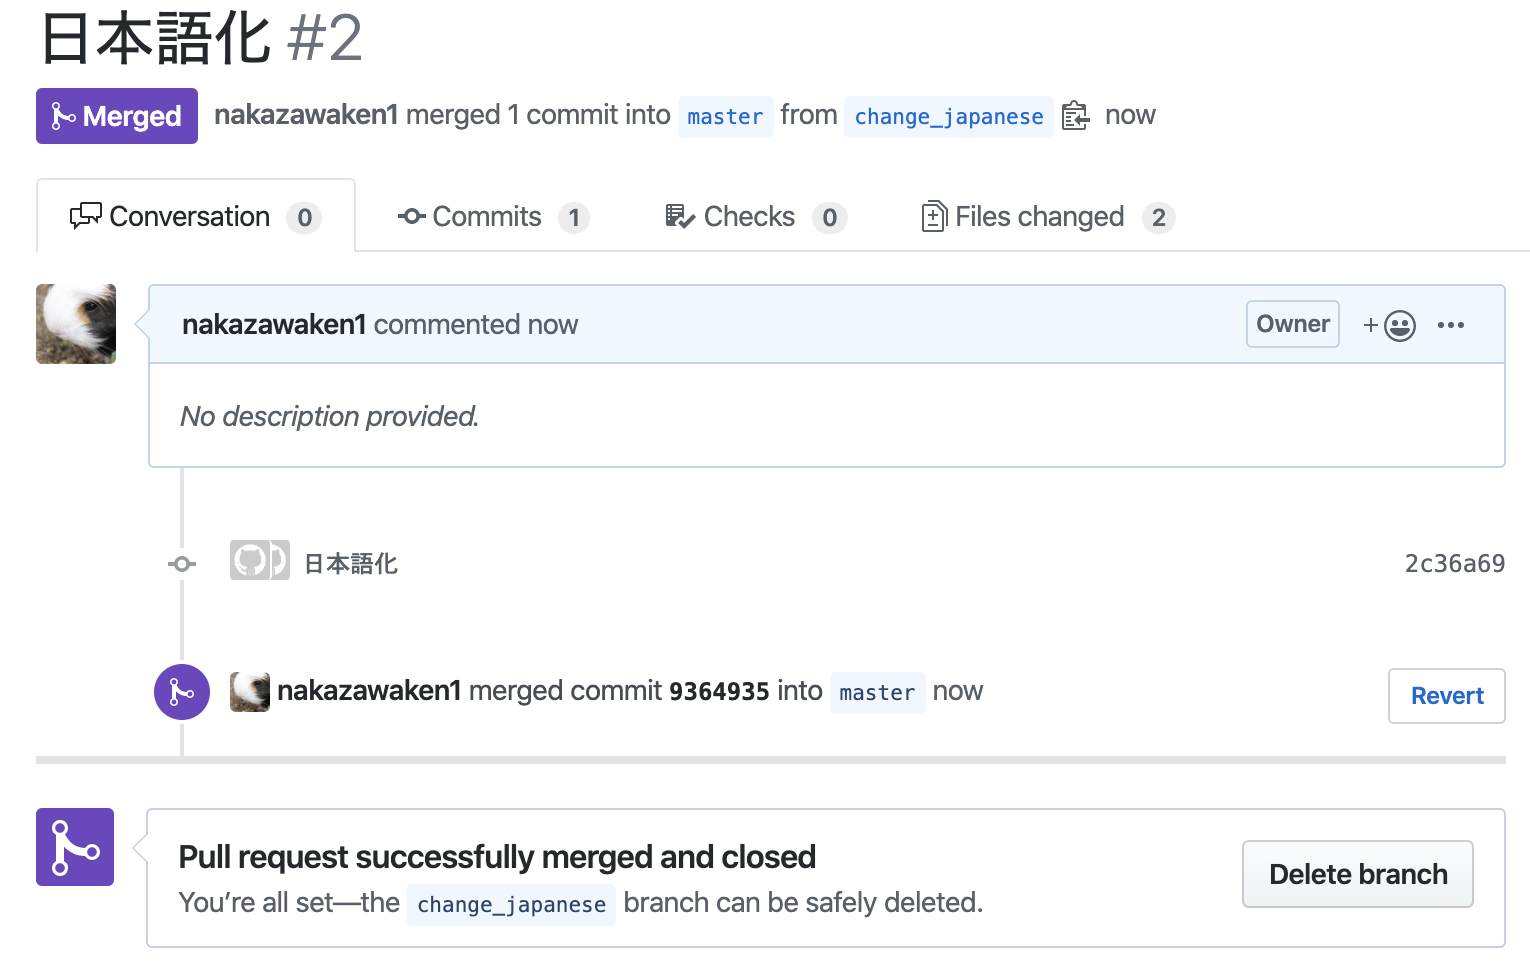
Task: Click the purple merged pull request icon
Action: click(x=75, y=847)
